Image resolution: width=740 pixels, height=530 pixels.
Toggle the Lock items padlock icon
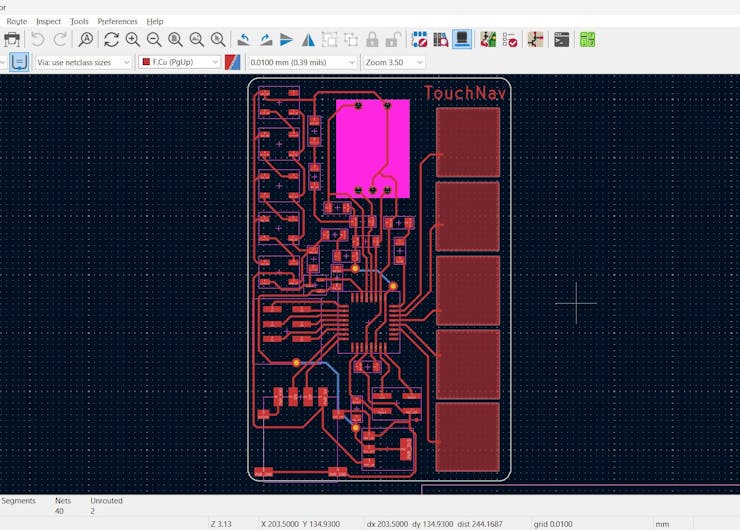pyautogui.click(x=372, y=40)
